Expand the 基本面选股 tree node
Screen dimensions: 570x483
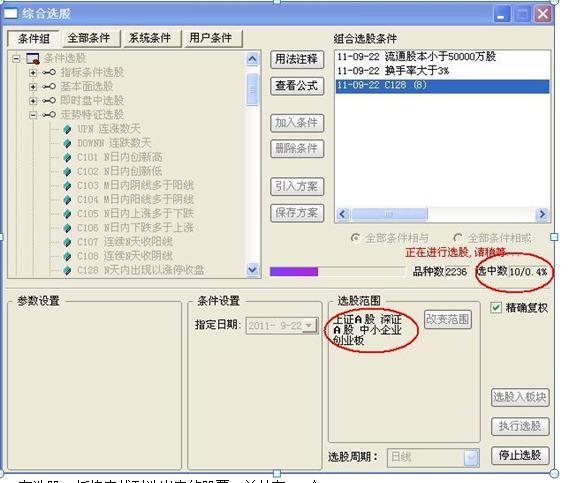(x=33, y=87)
